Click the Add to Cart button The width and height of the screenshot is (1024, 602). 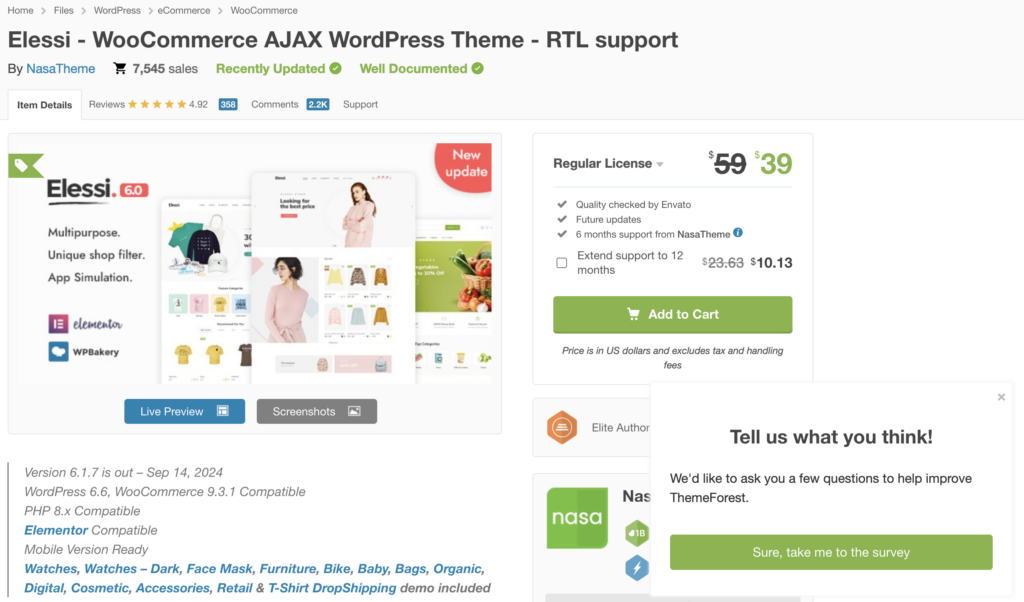pyautogui.click(x=673, y=315)
